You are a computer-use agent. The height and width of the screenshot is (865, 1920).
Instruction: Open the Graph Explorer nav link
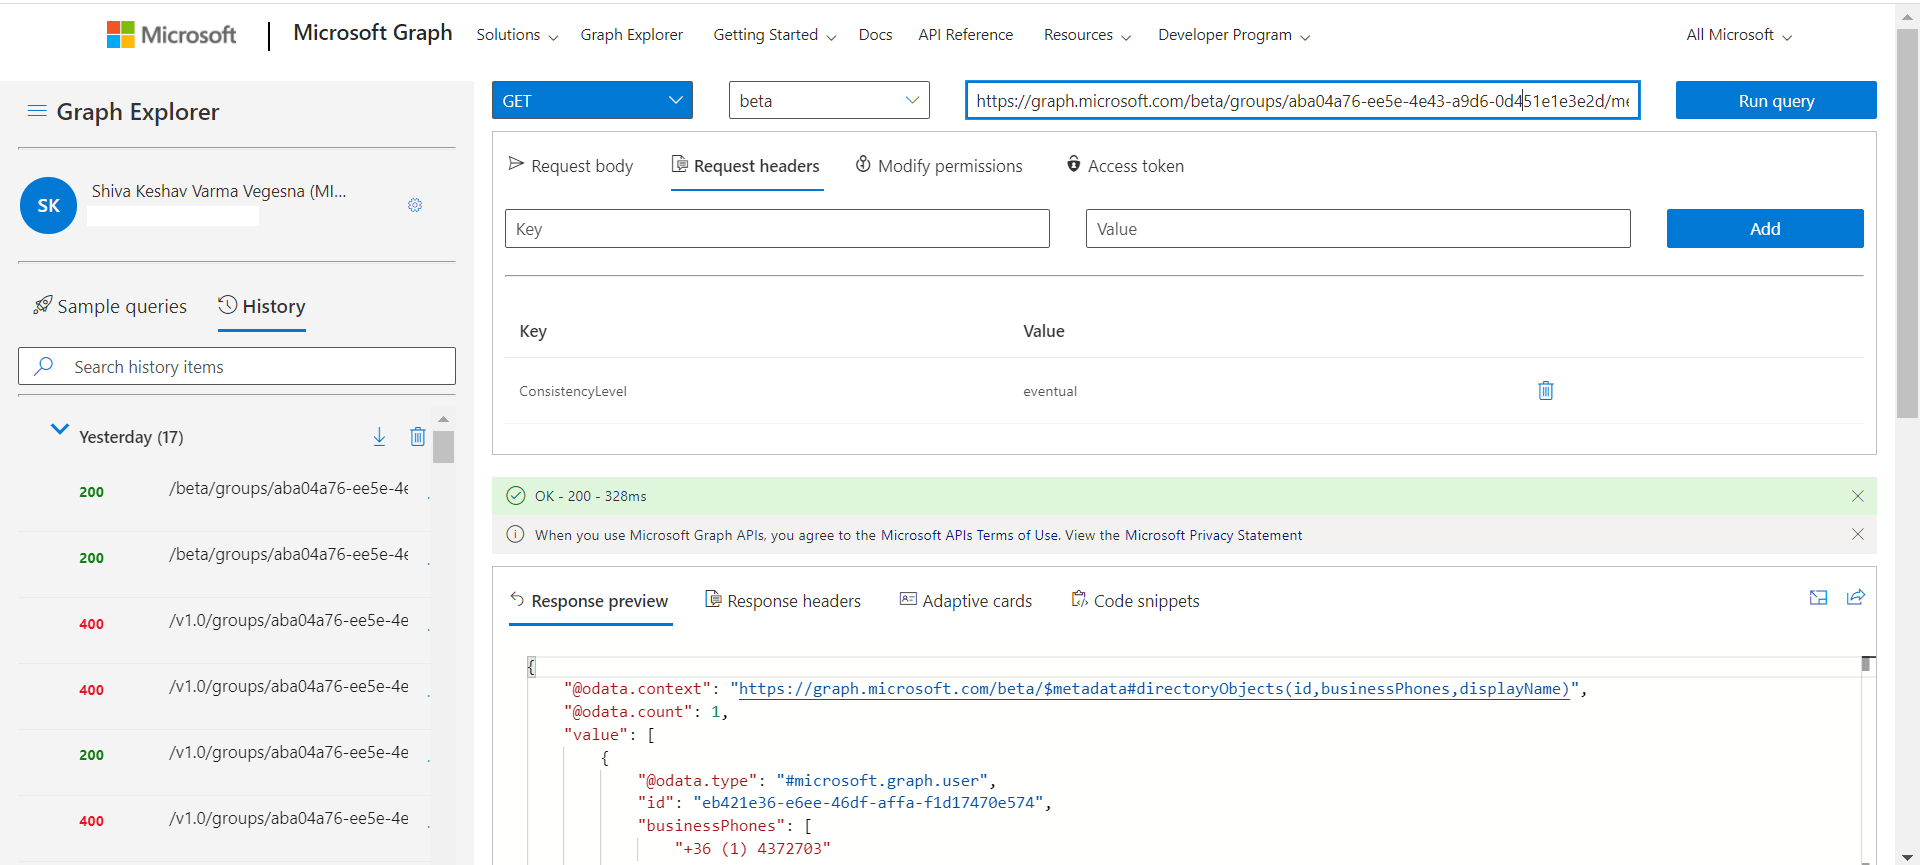pyautogui.click(x=632, y=35)
